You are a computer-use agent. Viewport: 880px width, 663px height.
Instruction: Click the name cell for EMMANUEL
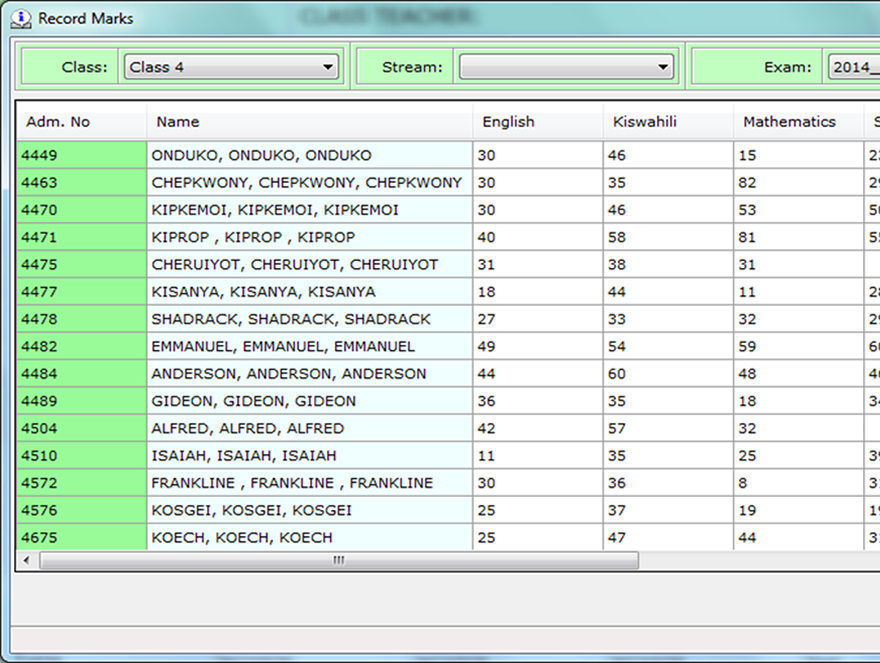[309, 347]
